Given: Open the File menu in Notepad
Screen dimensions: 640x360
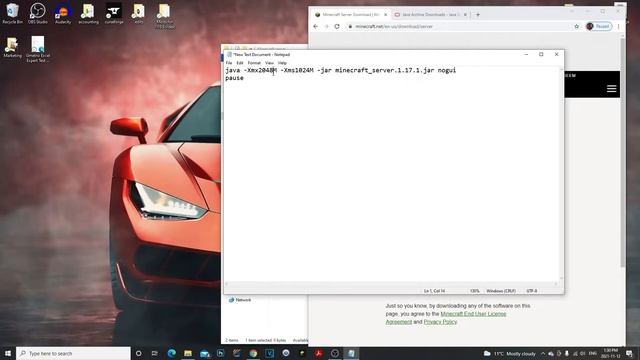Looking at the screenshot, I should tap(229, 63).
